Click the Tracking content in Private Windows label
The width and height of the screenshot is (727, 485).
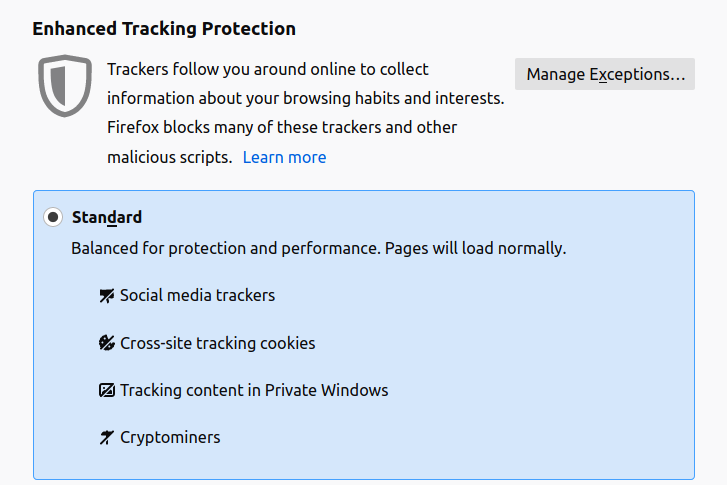tap(254, 390)
